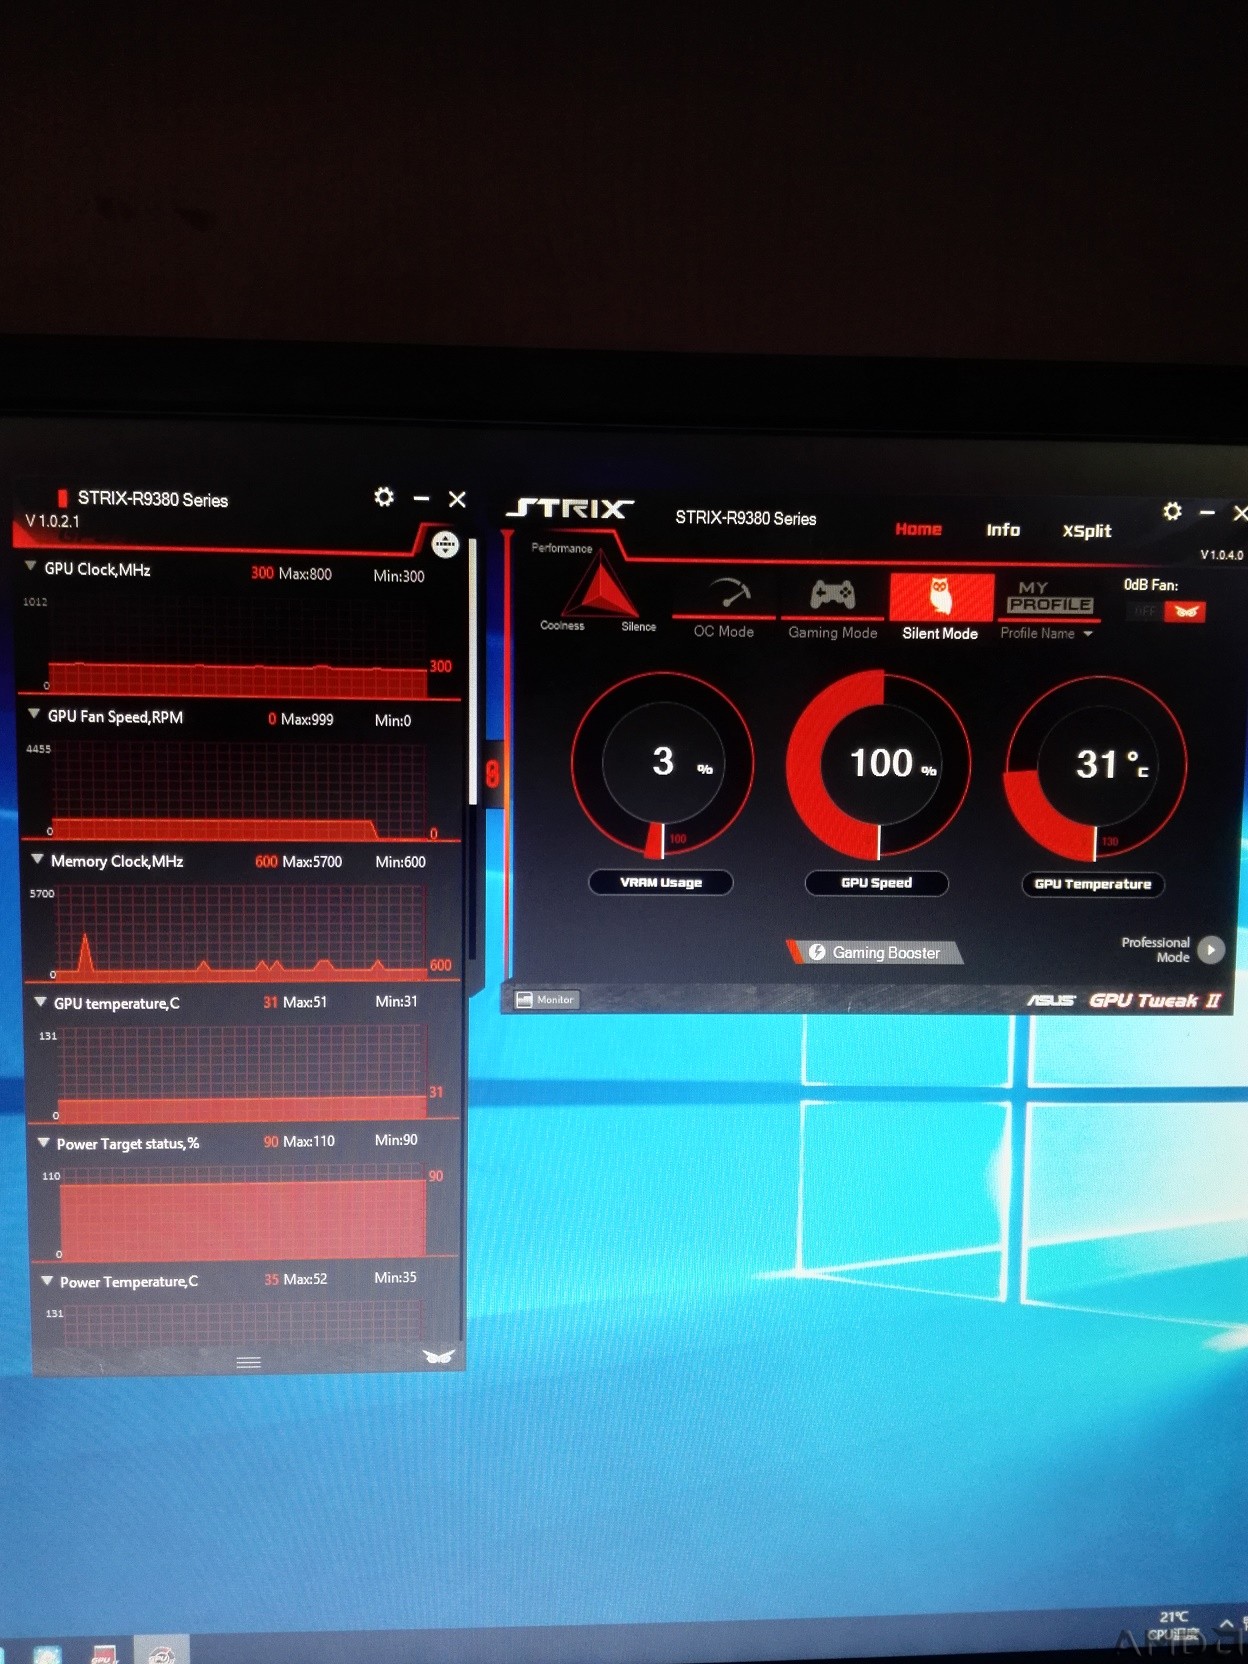Click 'Max:110' Power Target value
The width and height of the screenshot is (1248, 1664).
309,1141
